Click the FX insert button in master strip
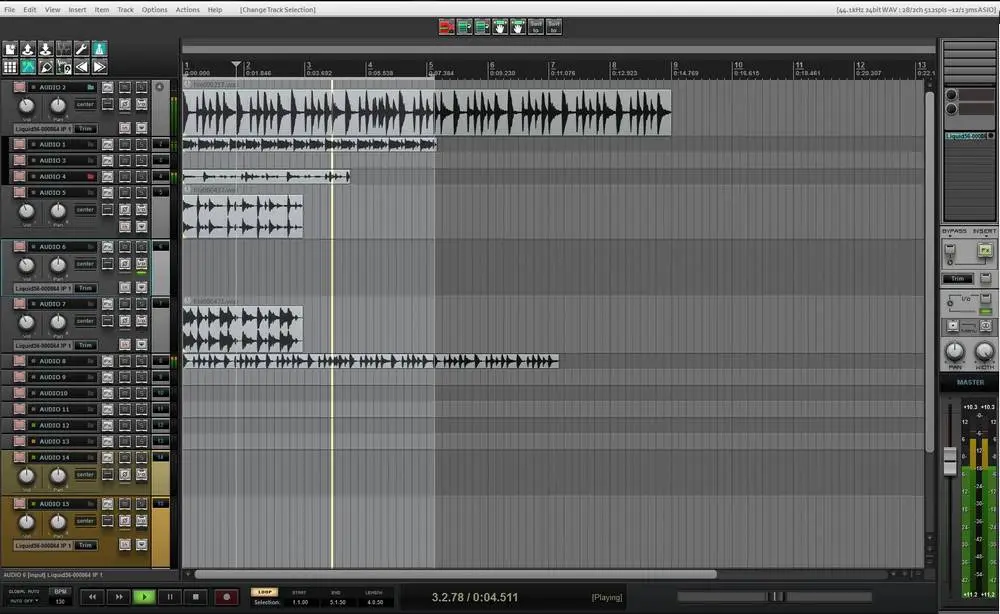Image resolution: width=1000 pixels, height=614 pixels. pyautogui.click(x=985, y=251)
